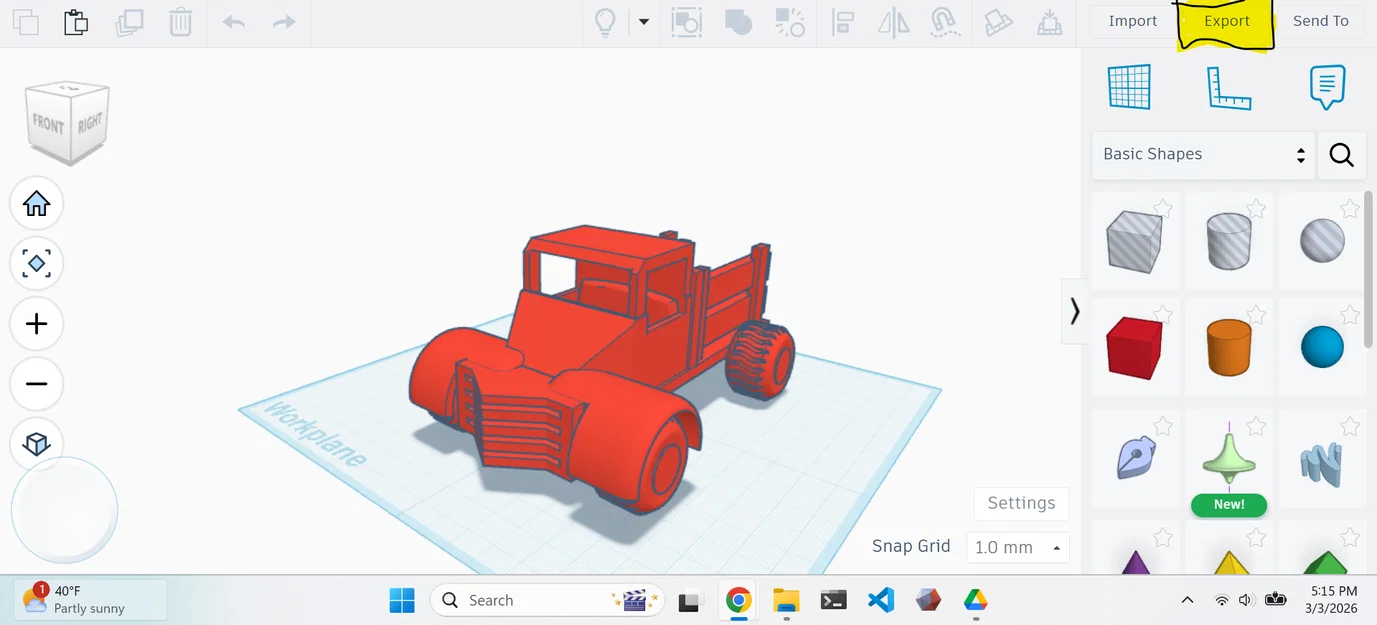Select the striped hole Box shape
The height and width of the screenshot is (625, 1377).
coord(1134,241)
